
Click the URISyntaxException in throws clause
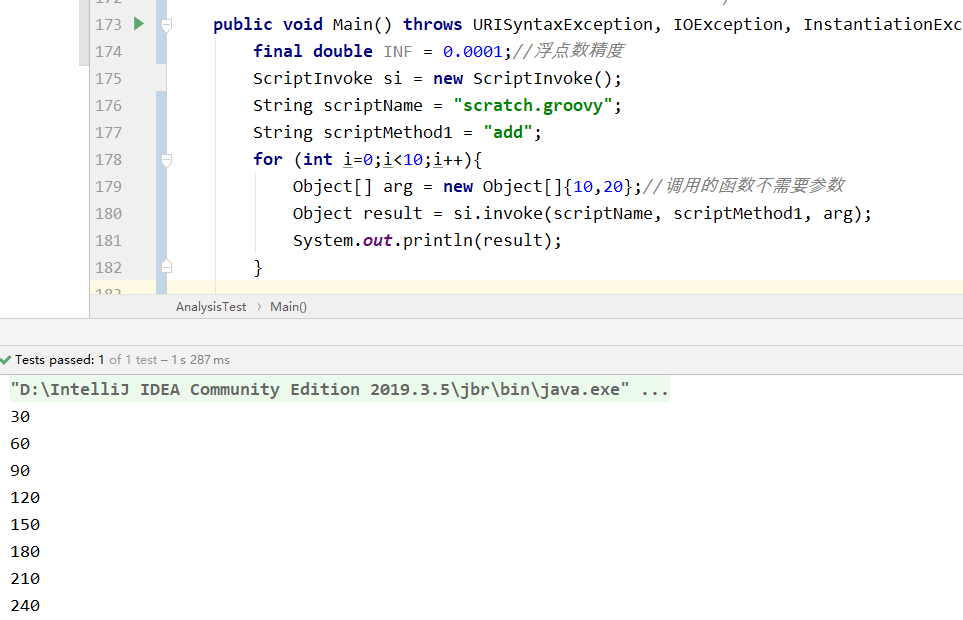562,25
